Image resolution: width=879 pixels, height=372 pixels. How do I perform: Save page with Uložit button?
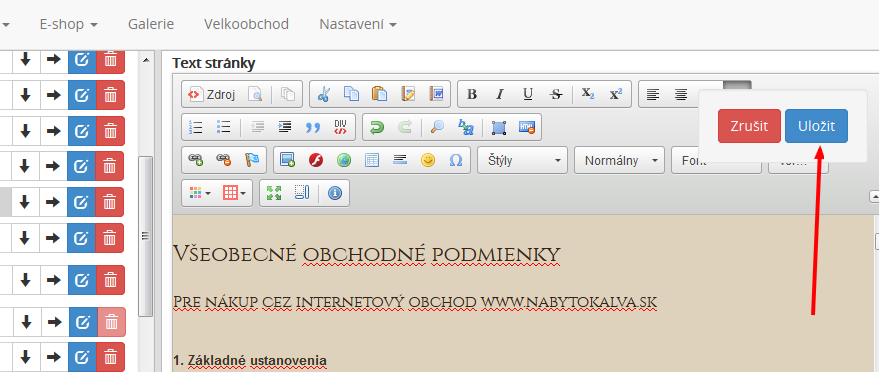[816, 126]
